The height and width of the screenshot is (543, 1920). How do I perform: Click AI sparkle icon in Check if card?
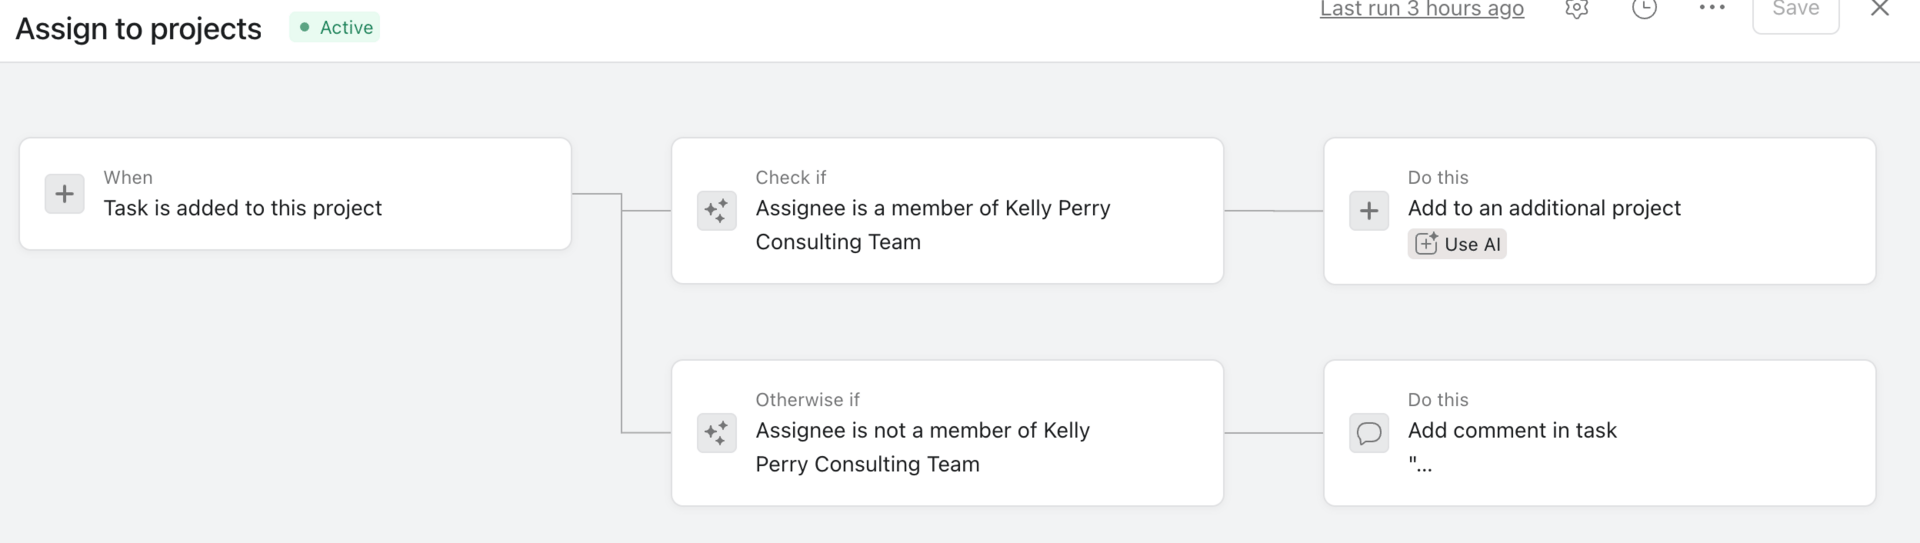pos(716,211)
